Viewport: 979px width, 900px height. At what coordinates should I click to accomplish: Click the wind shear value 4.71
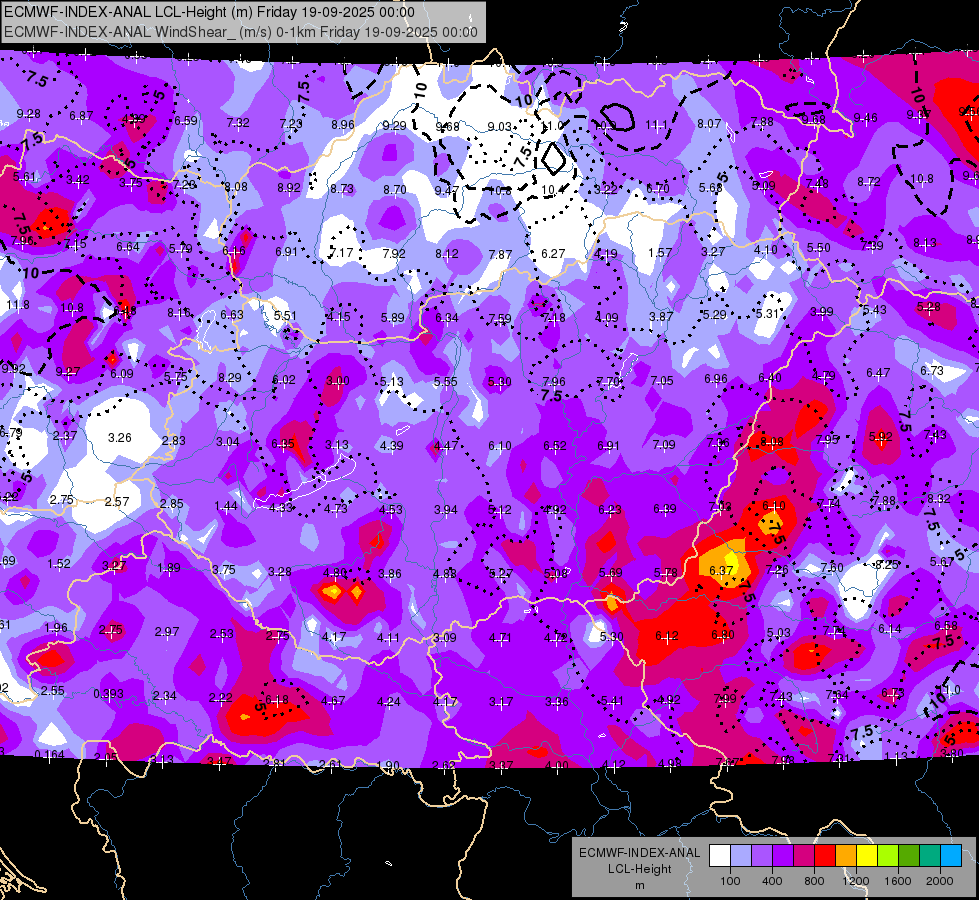coord(499,638)
